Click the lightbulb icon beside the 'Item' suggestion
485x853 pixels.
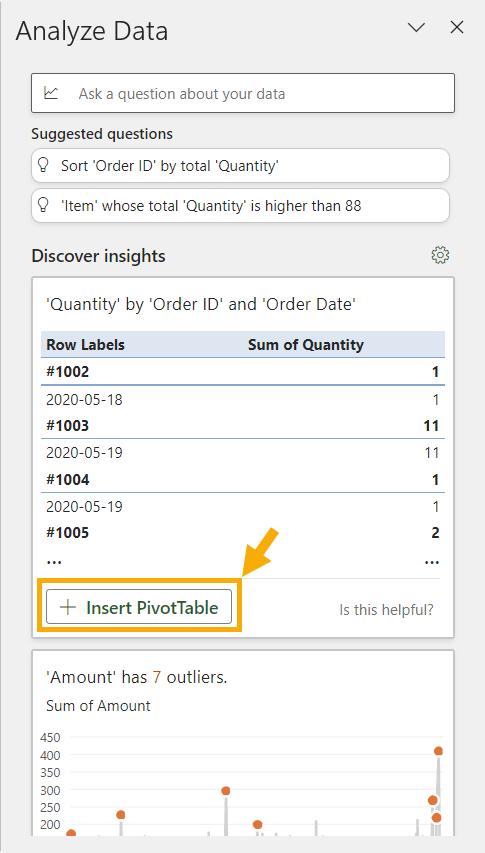pyautogui.click(x=42, y=205)
